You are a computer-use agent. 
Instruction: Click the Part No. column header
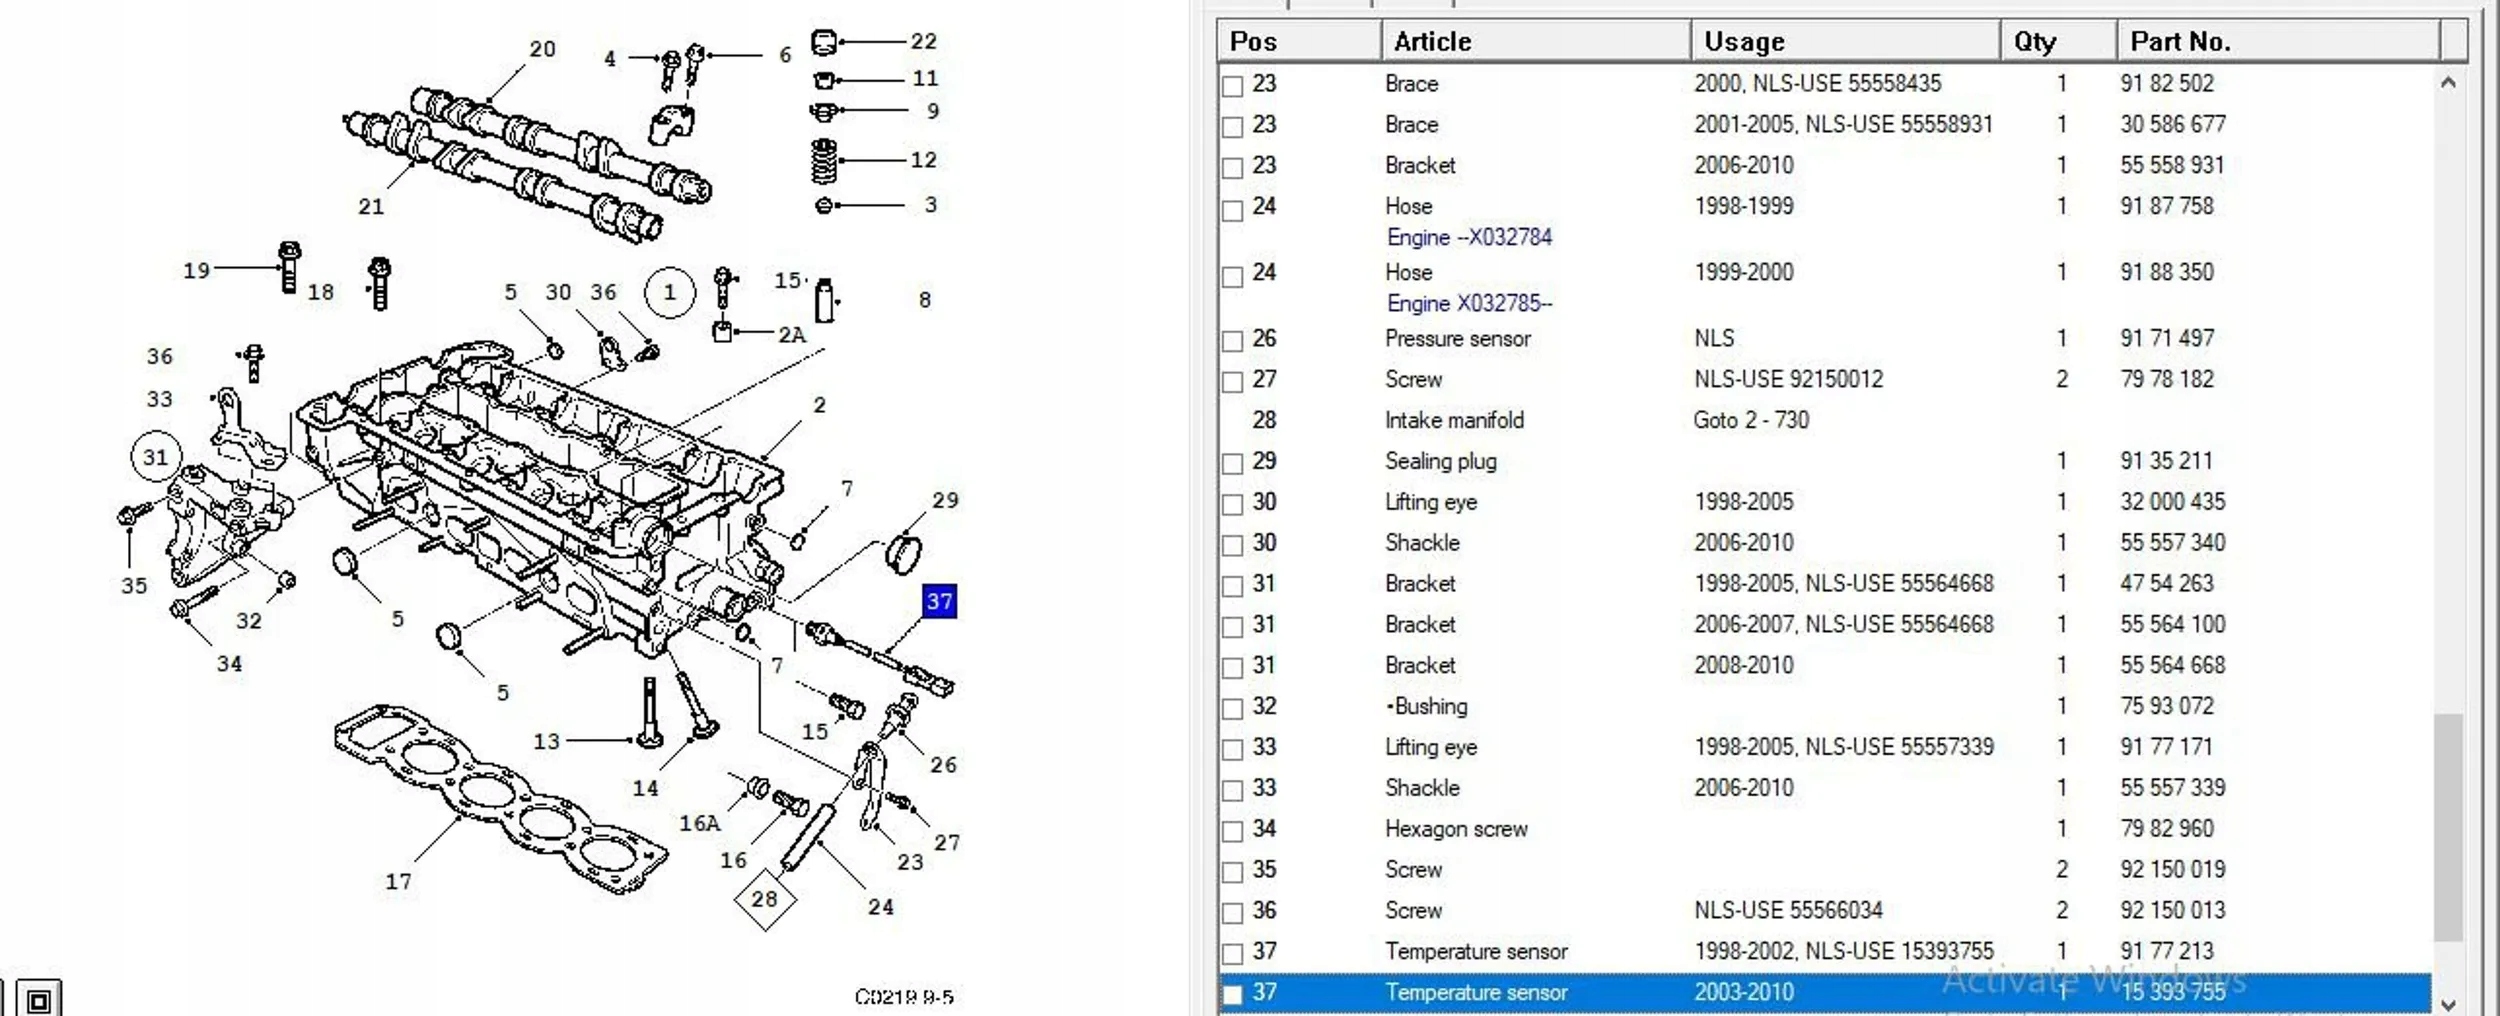coord(2277,41)
